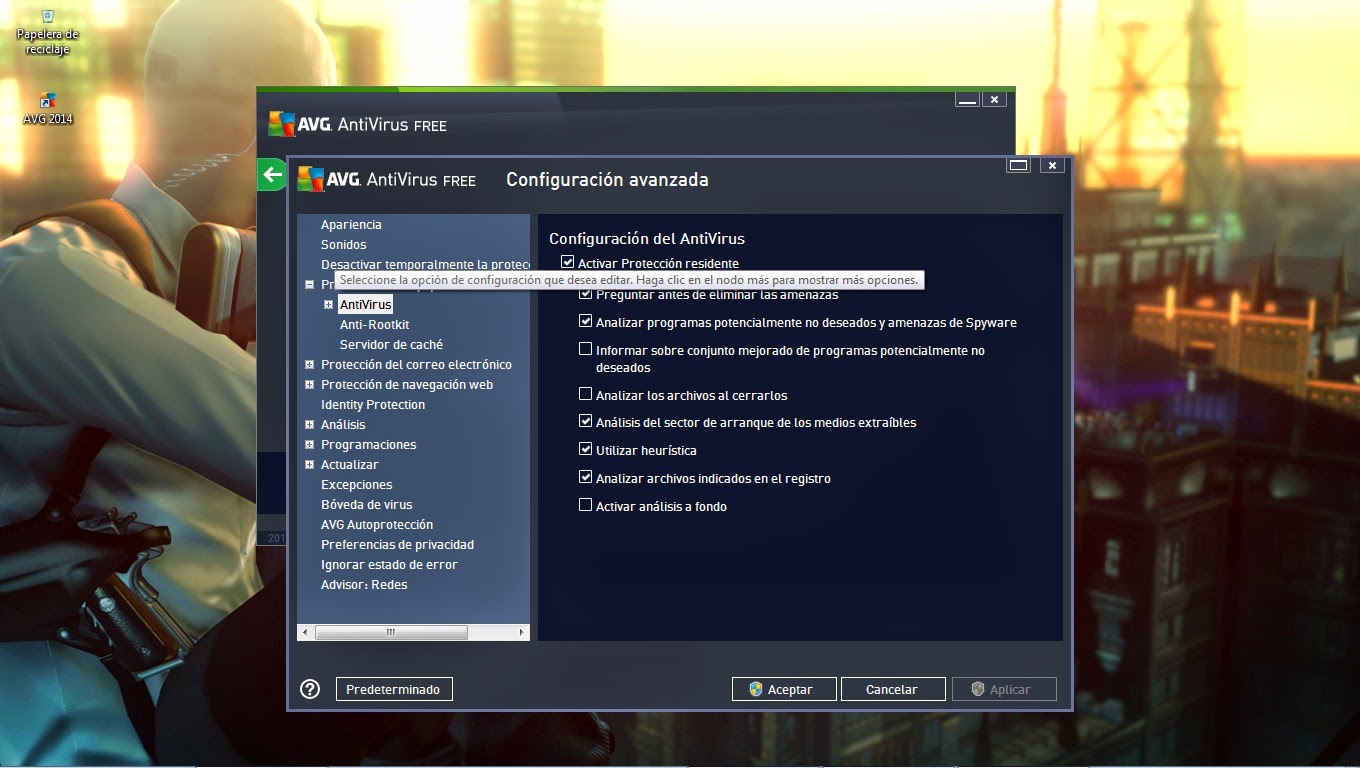The height and width of the screenshot is (768, 1360).
Task: Open Ignorar estado de error settings
Action: click(x=389, y=564)
